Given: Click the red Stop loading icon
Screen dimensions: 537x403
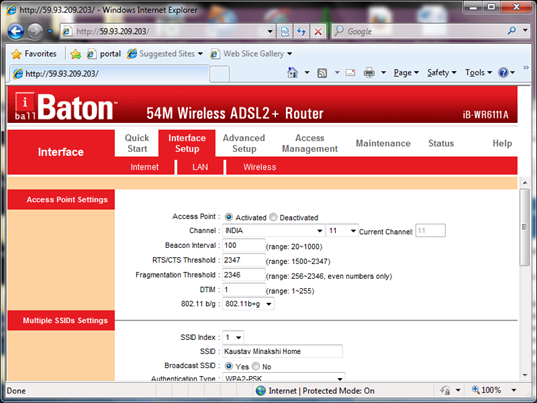Looking at the screenshot, I should click(318, 32).
